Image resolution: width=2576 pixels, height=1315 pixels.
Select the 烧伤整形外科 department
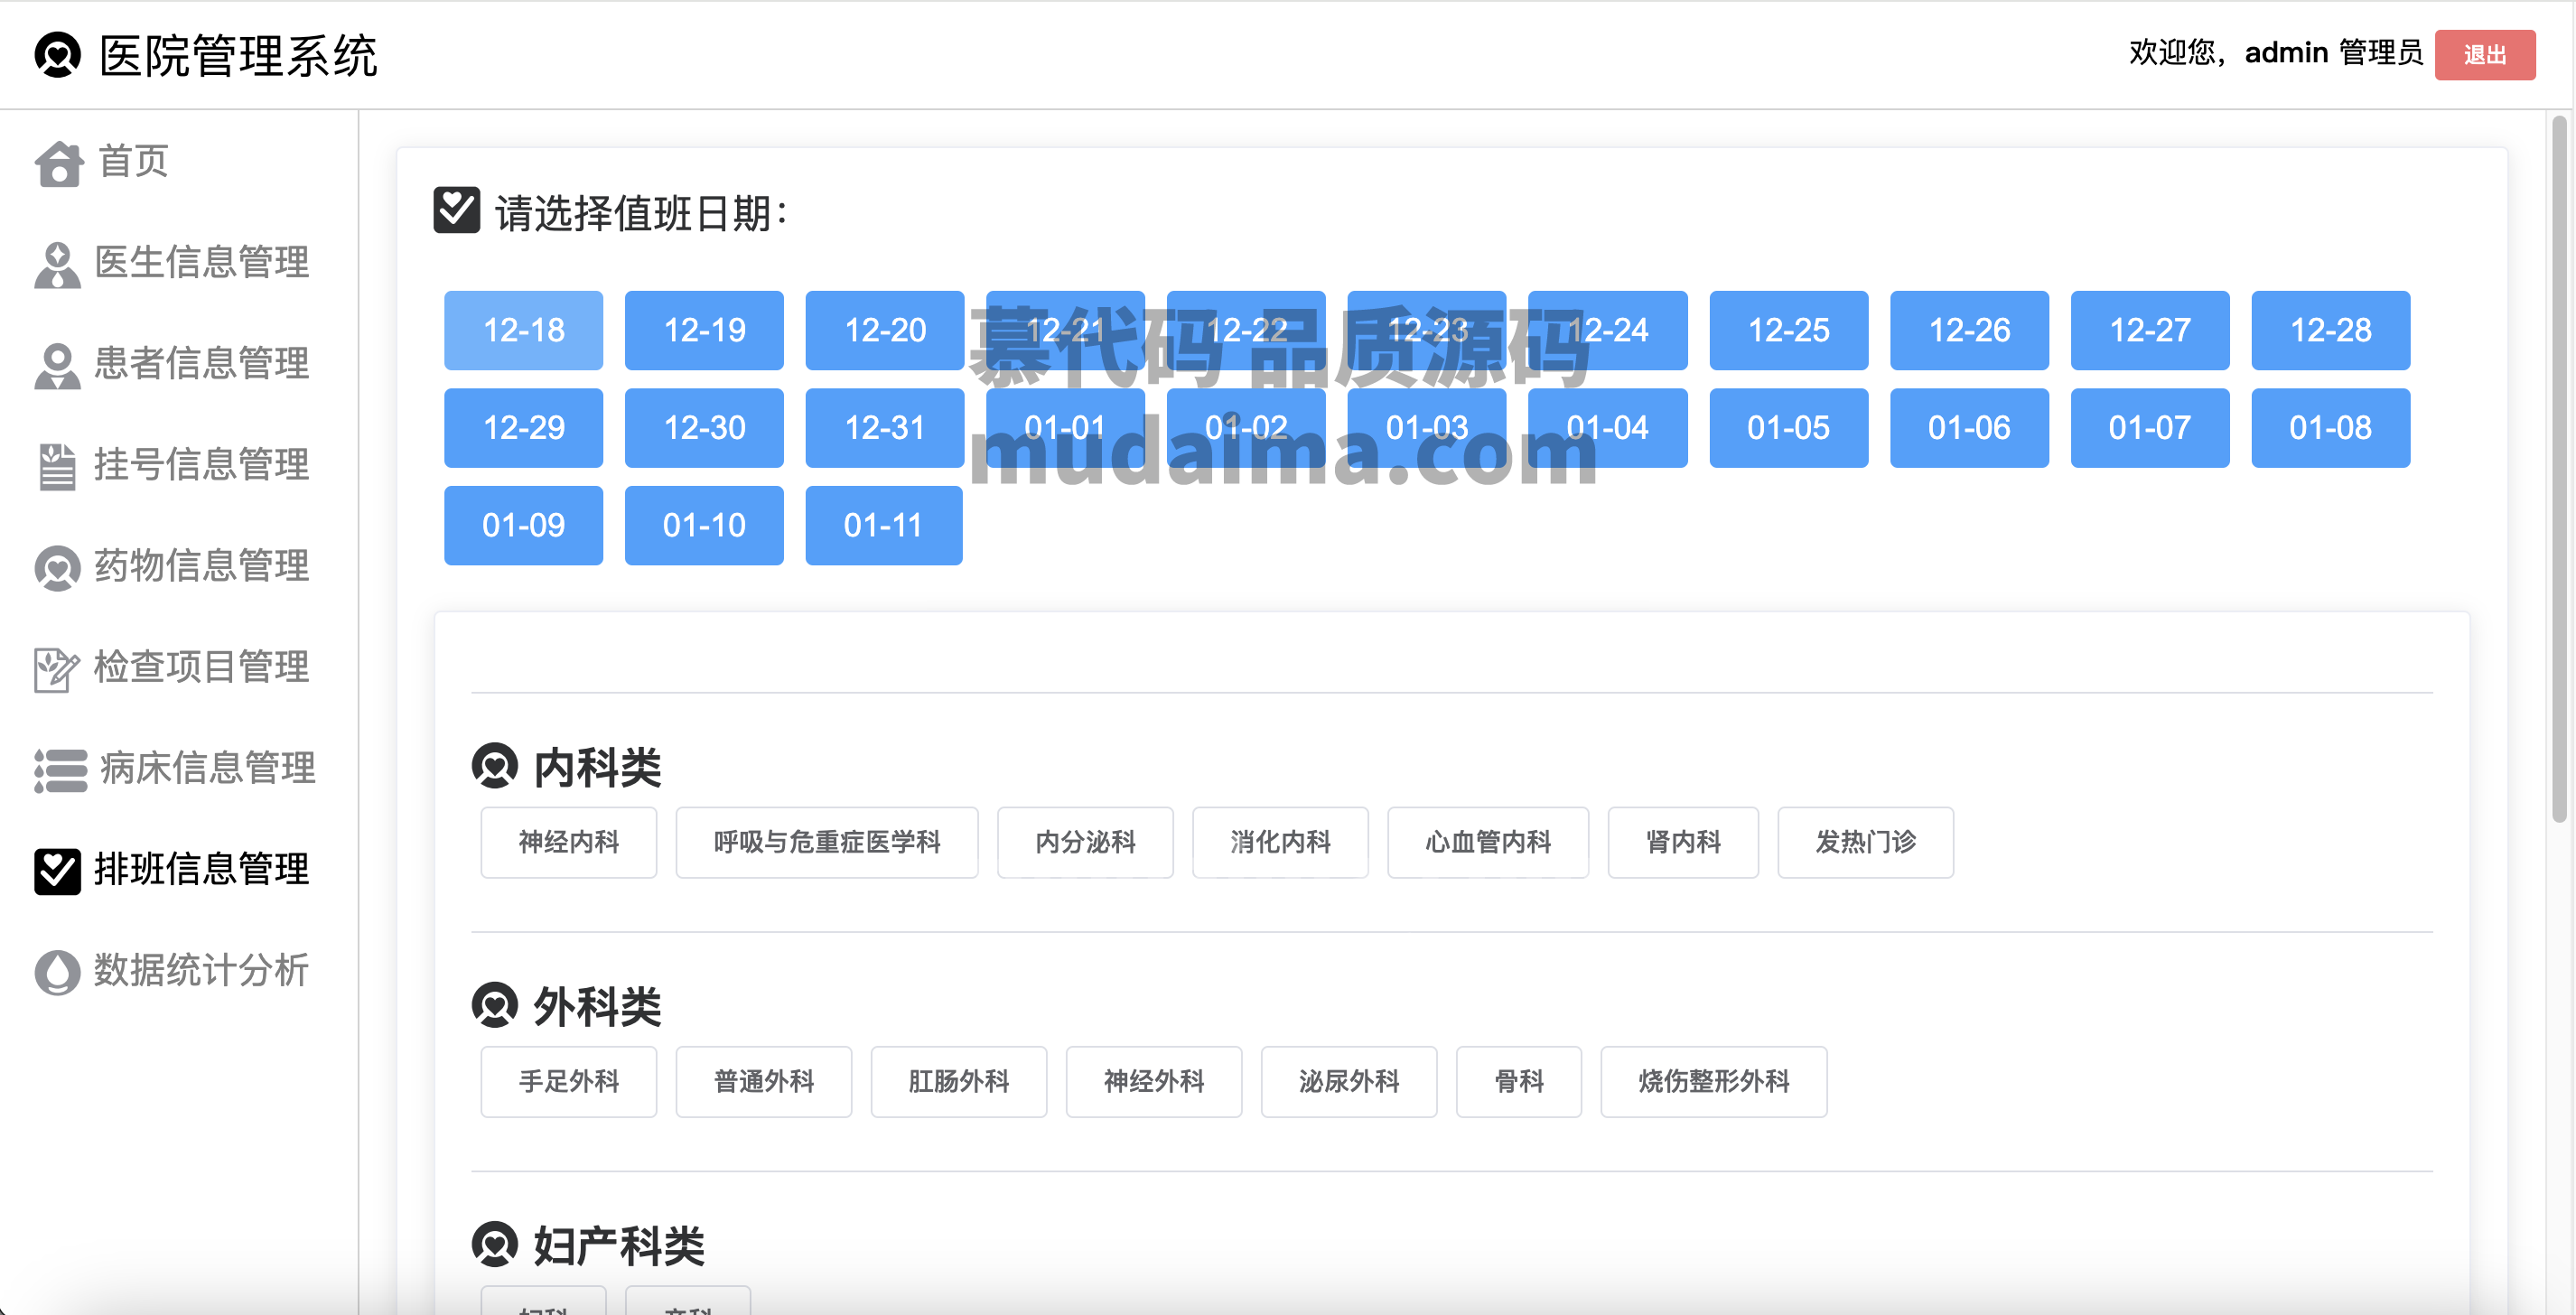click(x=1713, y=1081)
